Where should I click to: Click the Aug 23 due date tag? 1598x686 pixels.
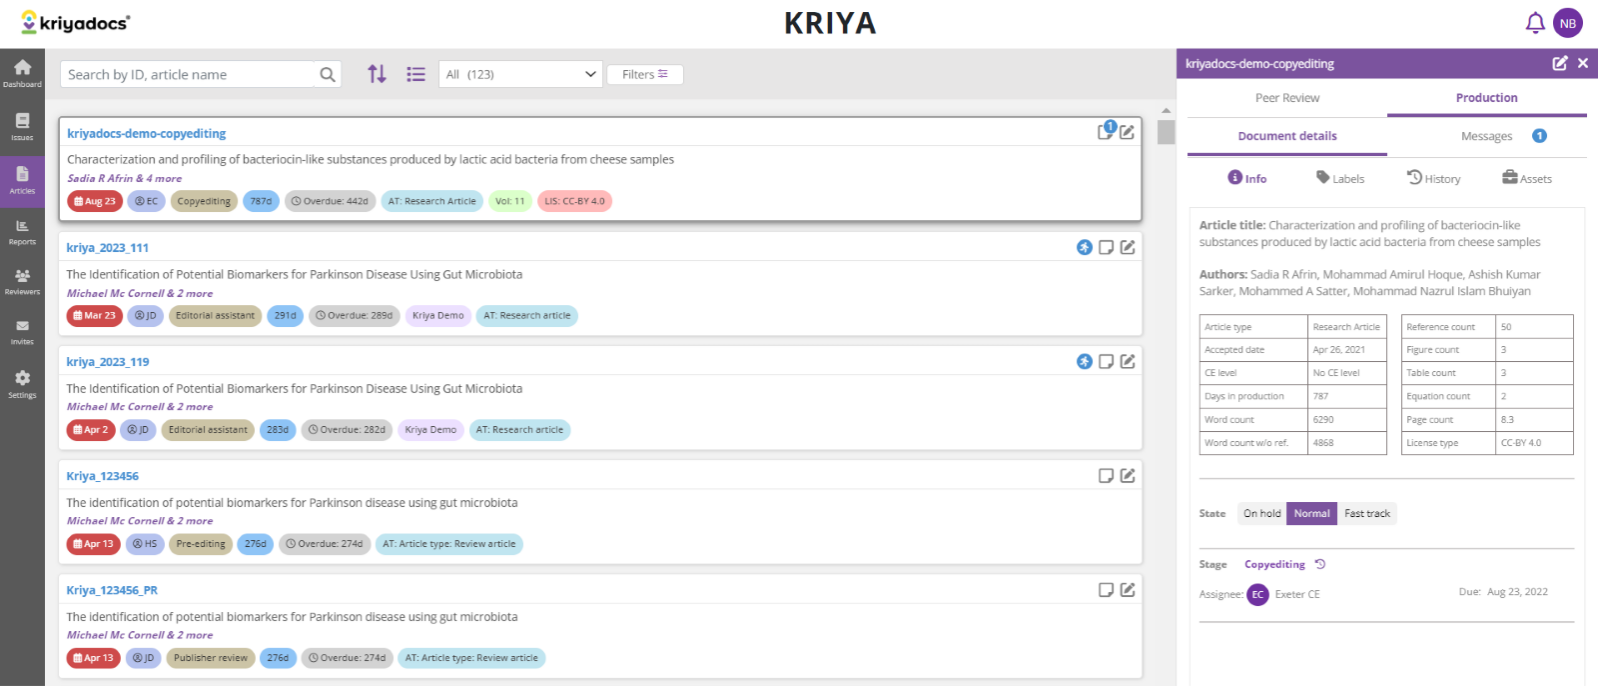click(95, 201)
